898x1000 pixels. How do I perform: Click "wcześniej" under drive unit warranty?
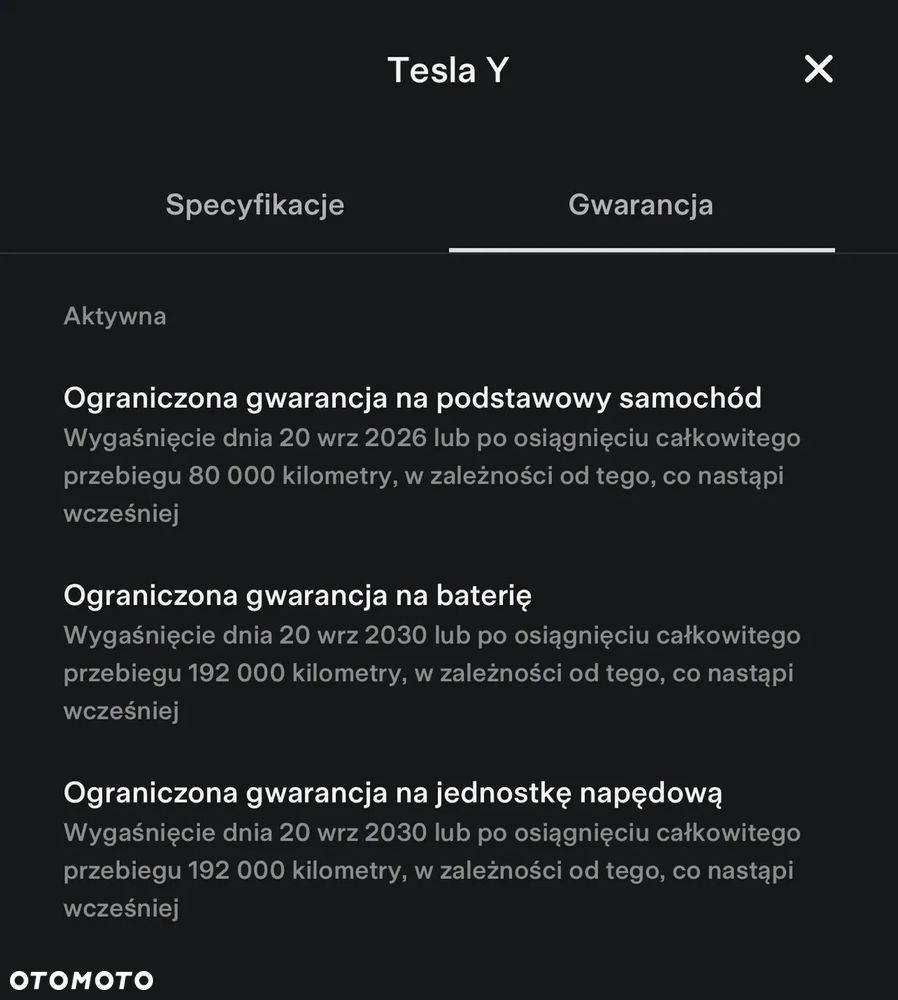tap(121, 908)
